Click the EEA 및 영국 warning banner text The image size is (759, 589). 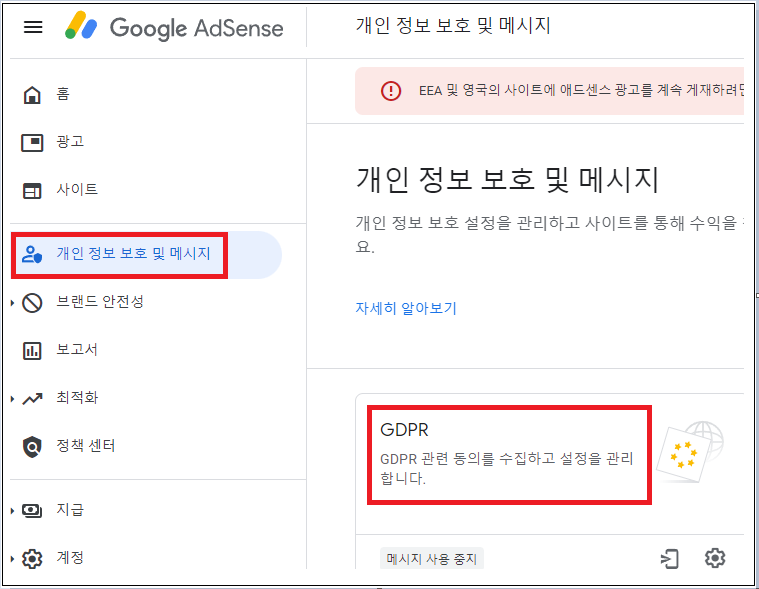[581, 91]
